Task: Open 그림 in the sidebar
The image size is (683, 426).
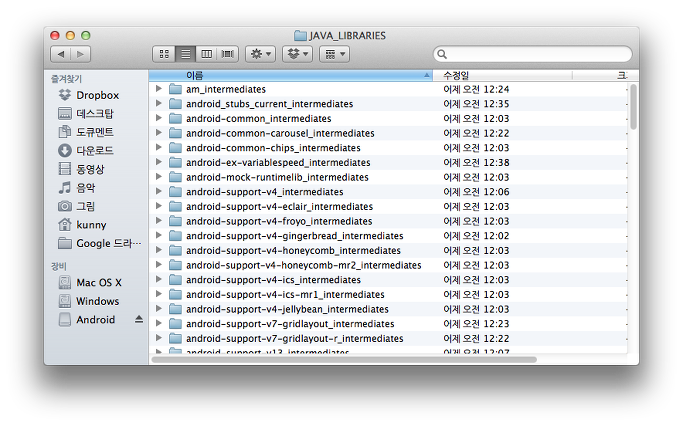Action: coord(77,206)
